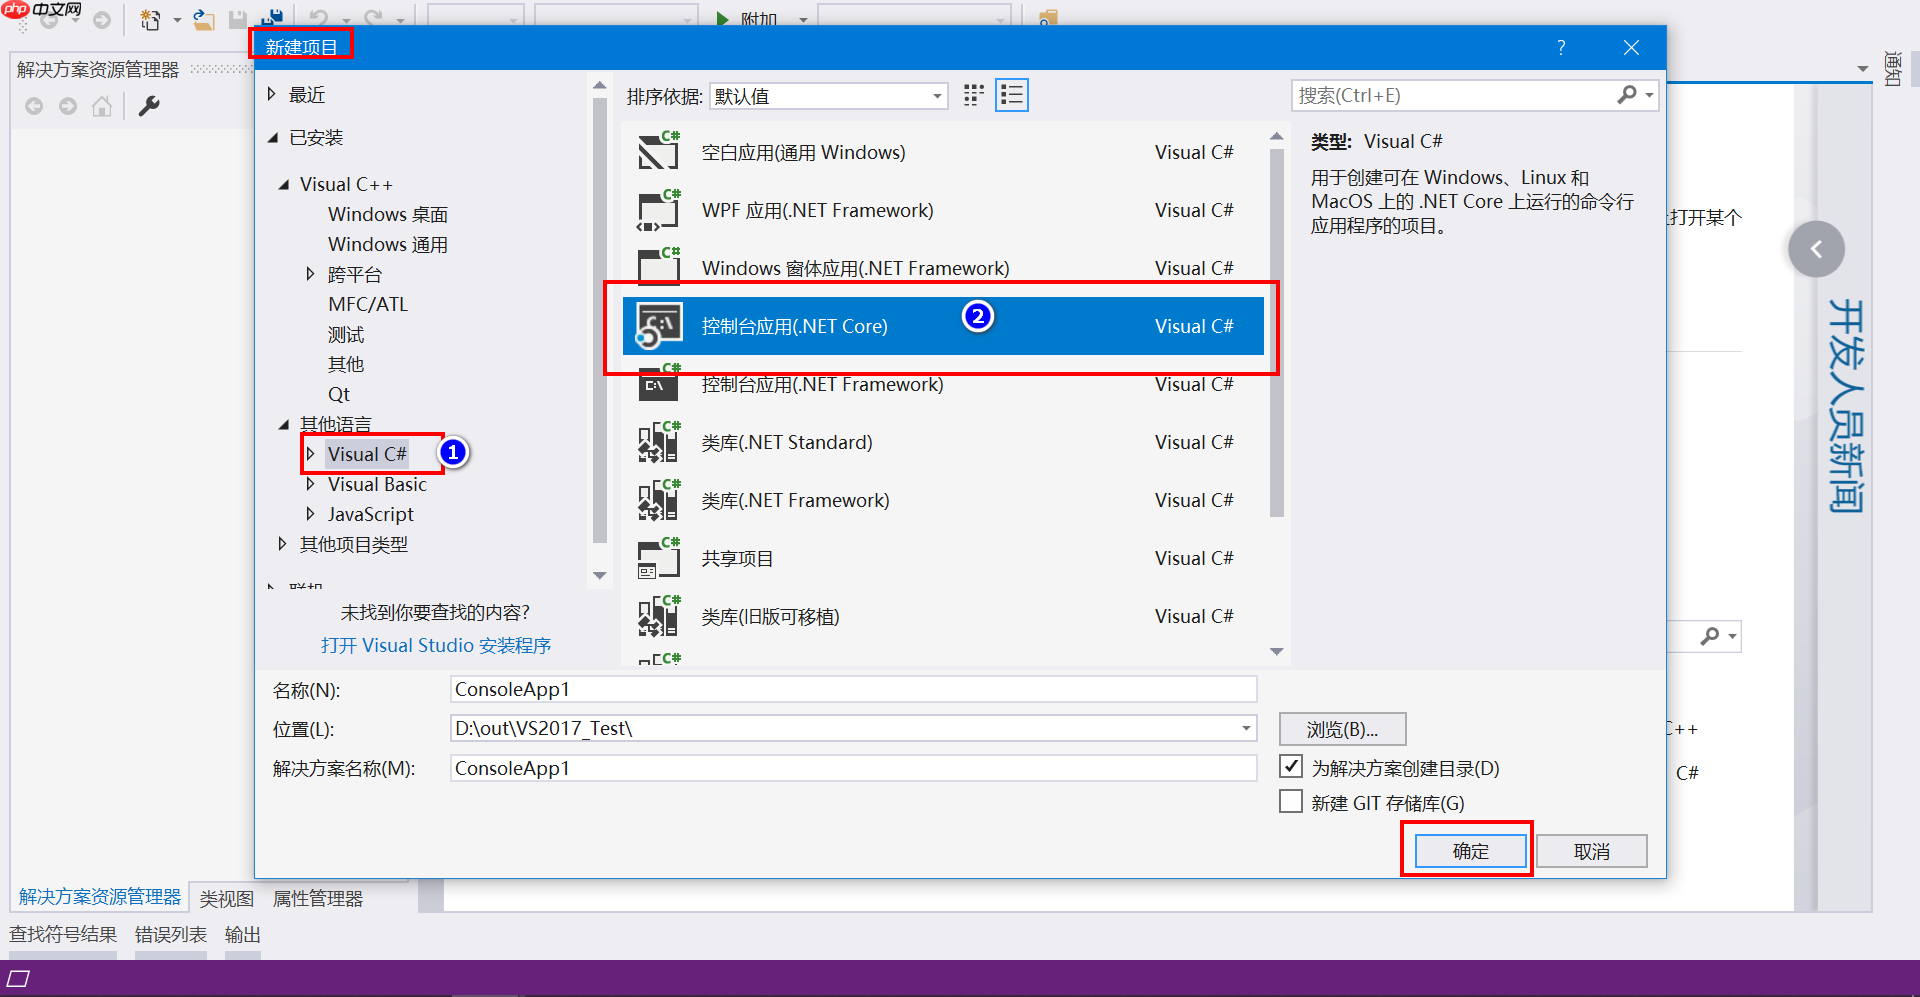
Task: Close the 新建项目 dialog
Action: coord(1632,48)
